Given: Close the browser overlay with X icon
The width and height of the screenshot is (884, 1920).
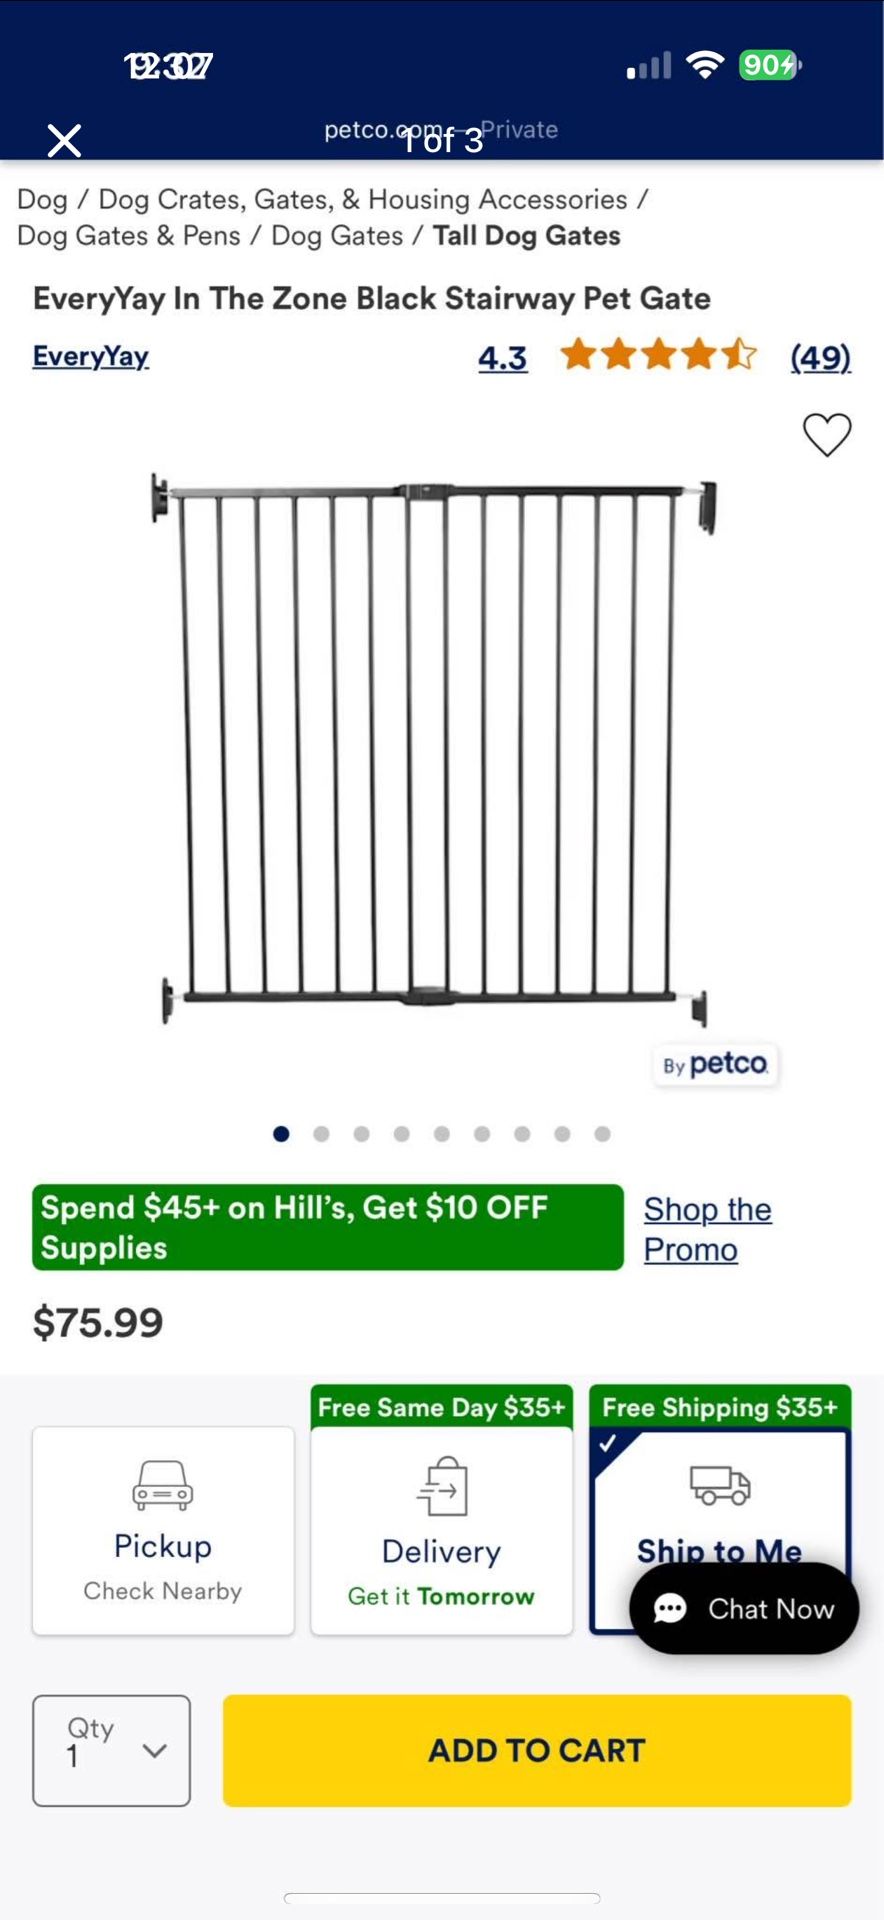Looking at the screenshot, I should (x=65, y=141).
